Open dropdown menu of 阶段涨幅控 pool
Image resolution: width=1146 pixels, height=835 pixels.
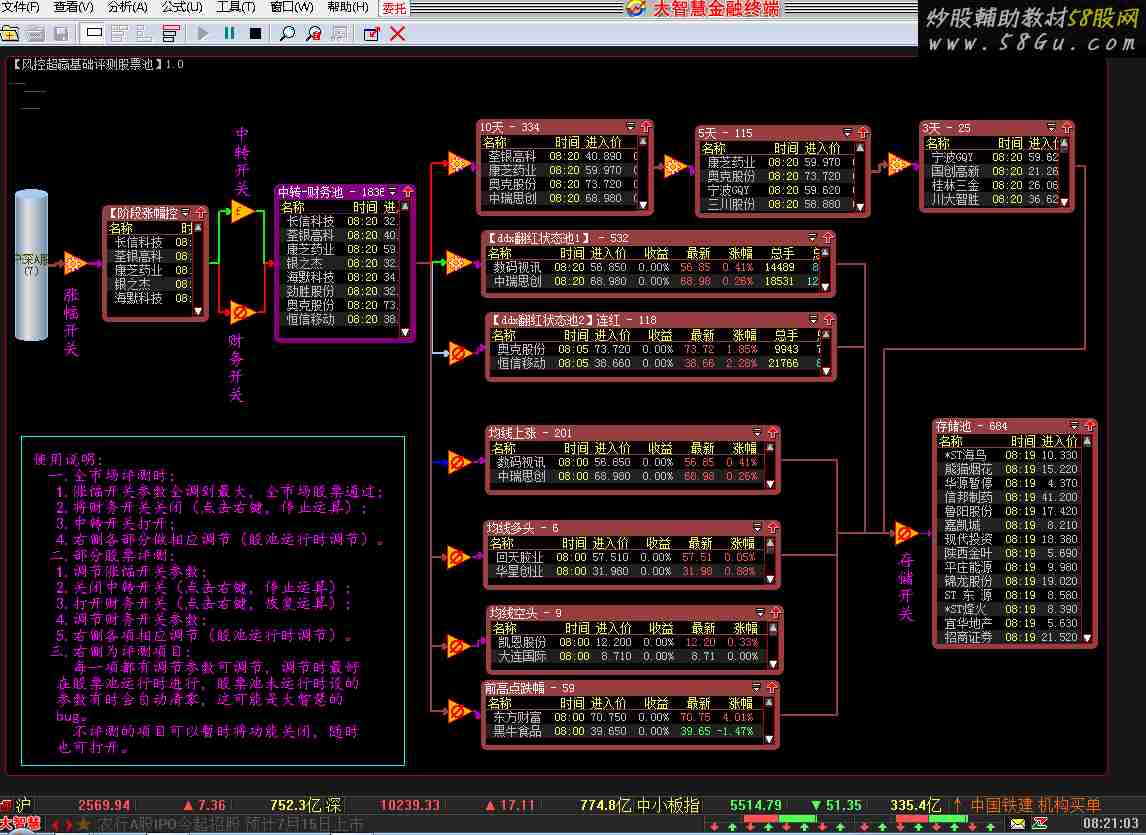point(186,213)
